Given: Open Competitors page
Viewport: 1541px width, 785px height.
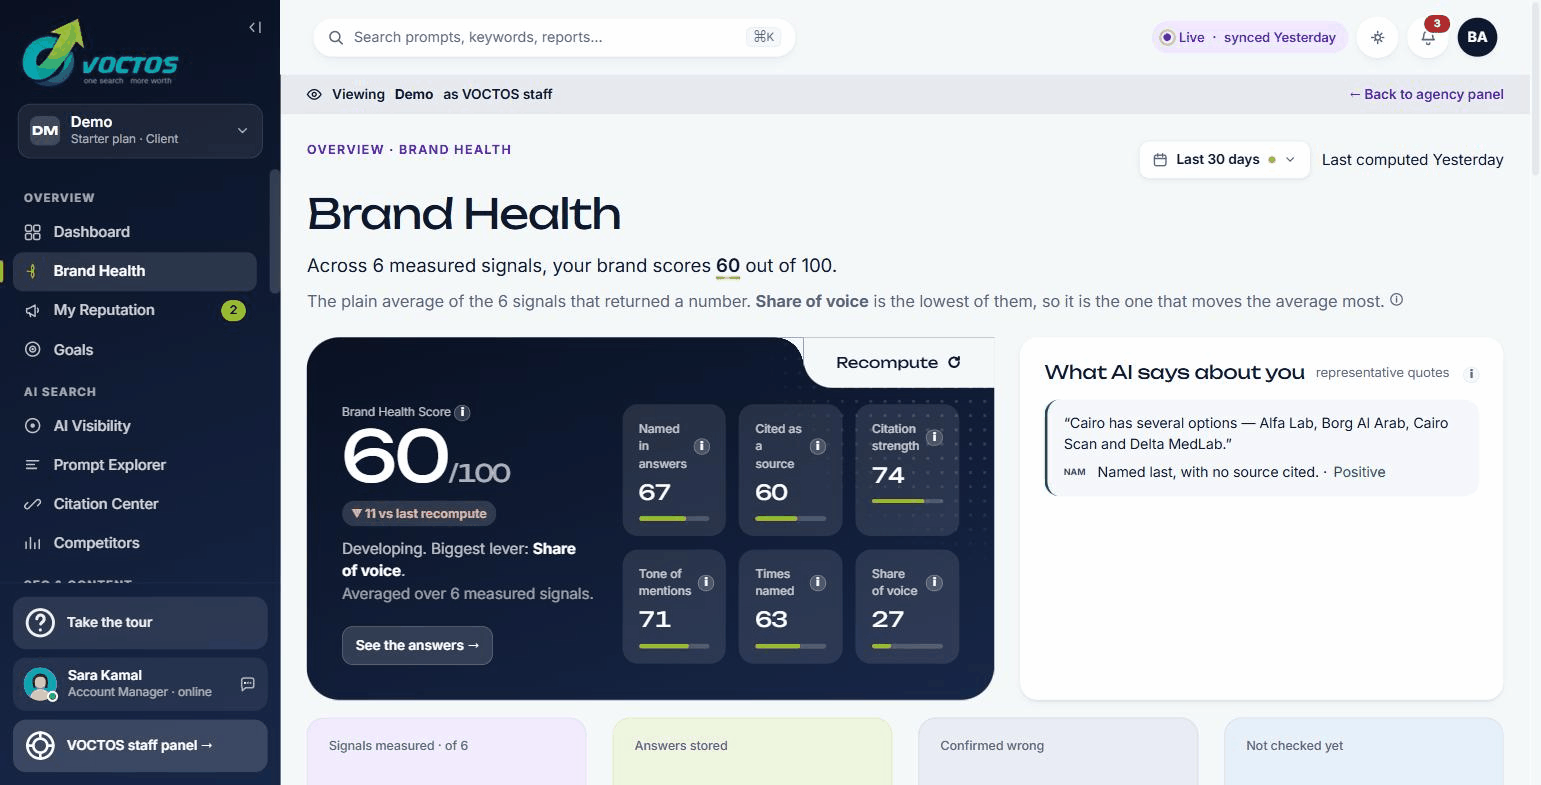Looking at the screenshot, I should tap(134, 543).
